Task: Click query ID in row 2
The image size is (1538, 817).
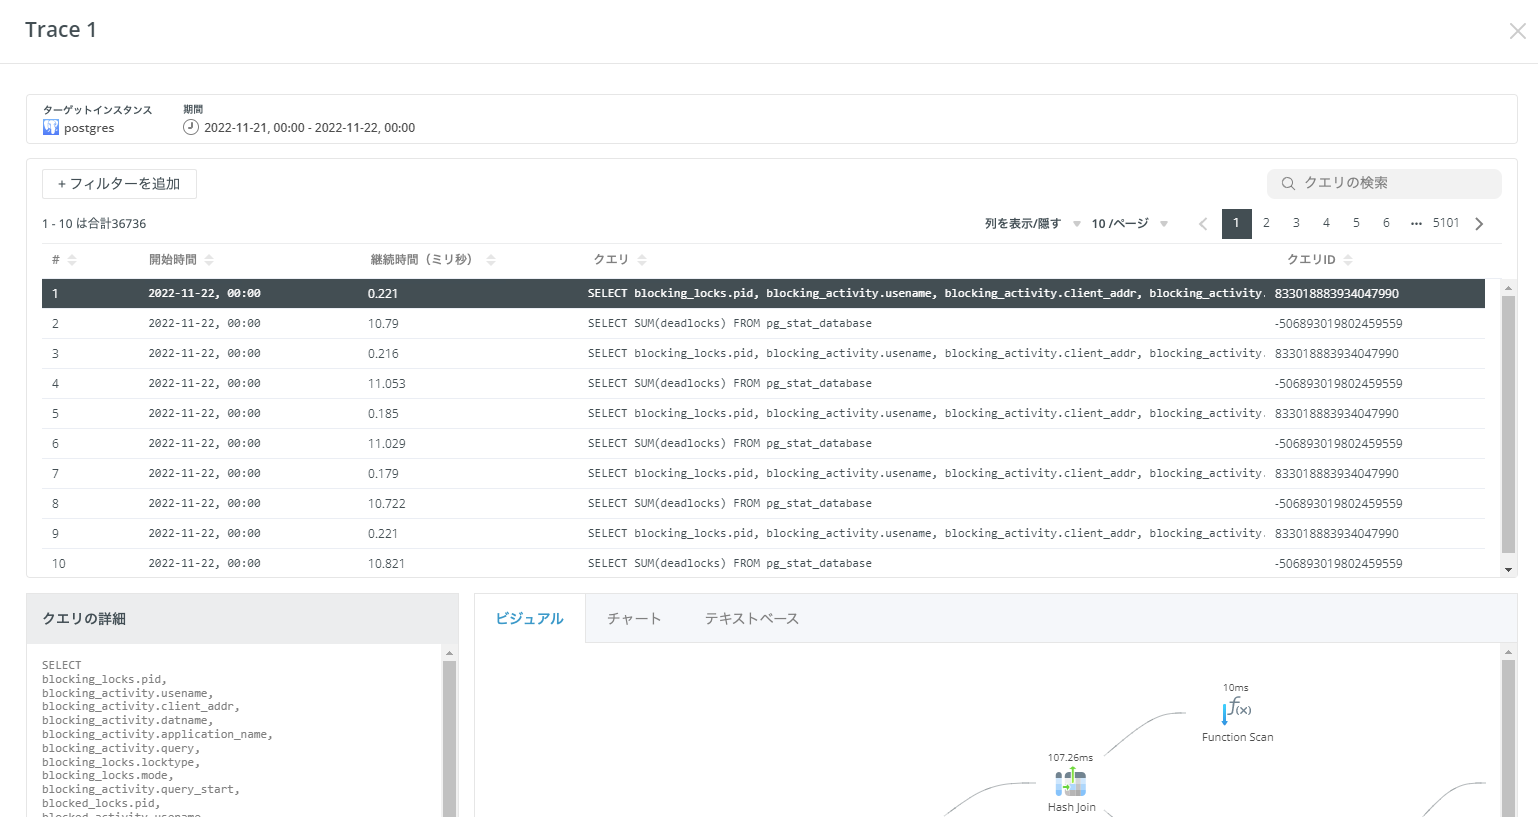Action: pos(1338,324)
